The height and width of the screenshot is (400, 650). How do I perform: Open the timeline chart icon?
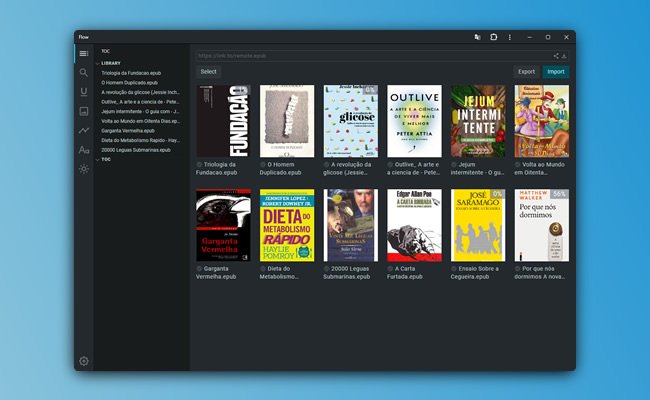[84, 130]
